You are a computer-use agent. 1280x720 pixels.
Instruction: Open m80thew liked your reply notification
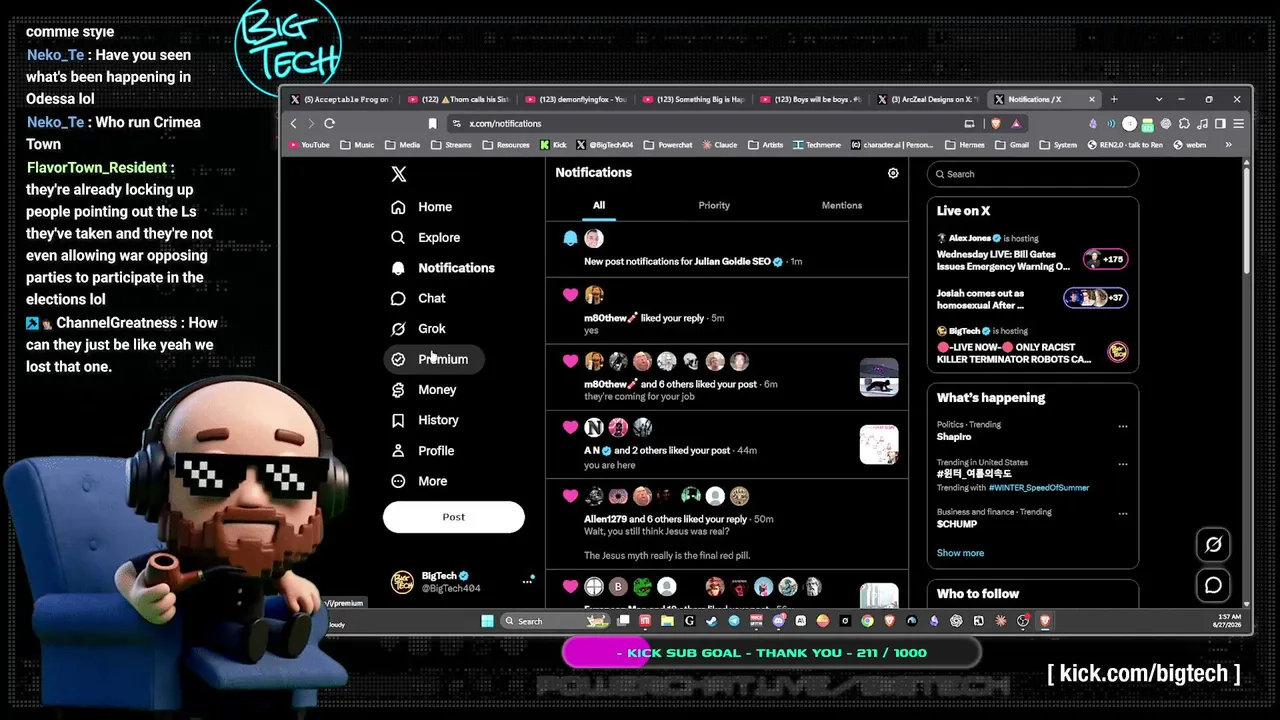click(727, 311)
